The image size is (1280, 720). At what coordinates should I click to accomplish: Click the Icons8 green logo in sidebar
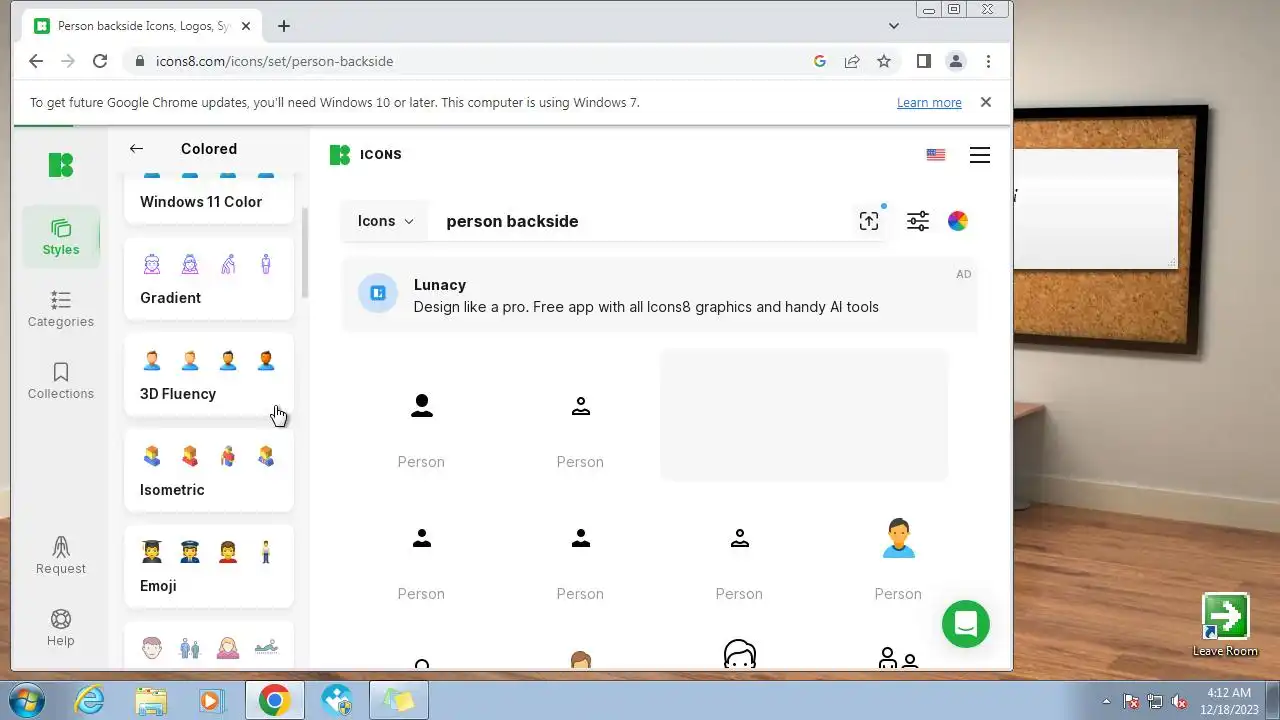pos(61,165)
